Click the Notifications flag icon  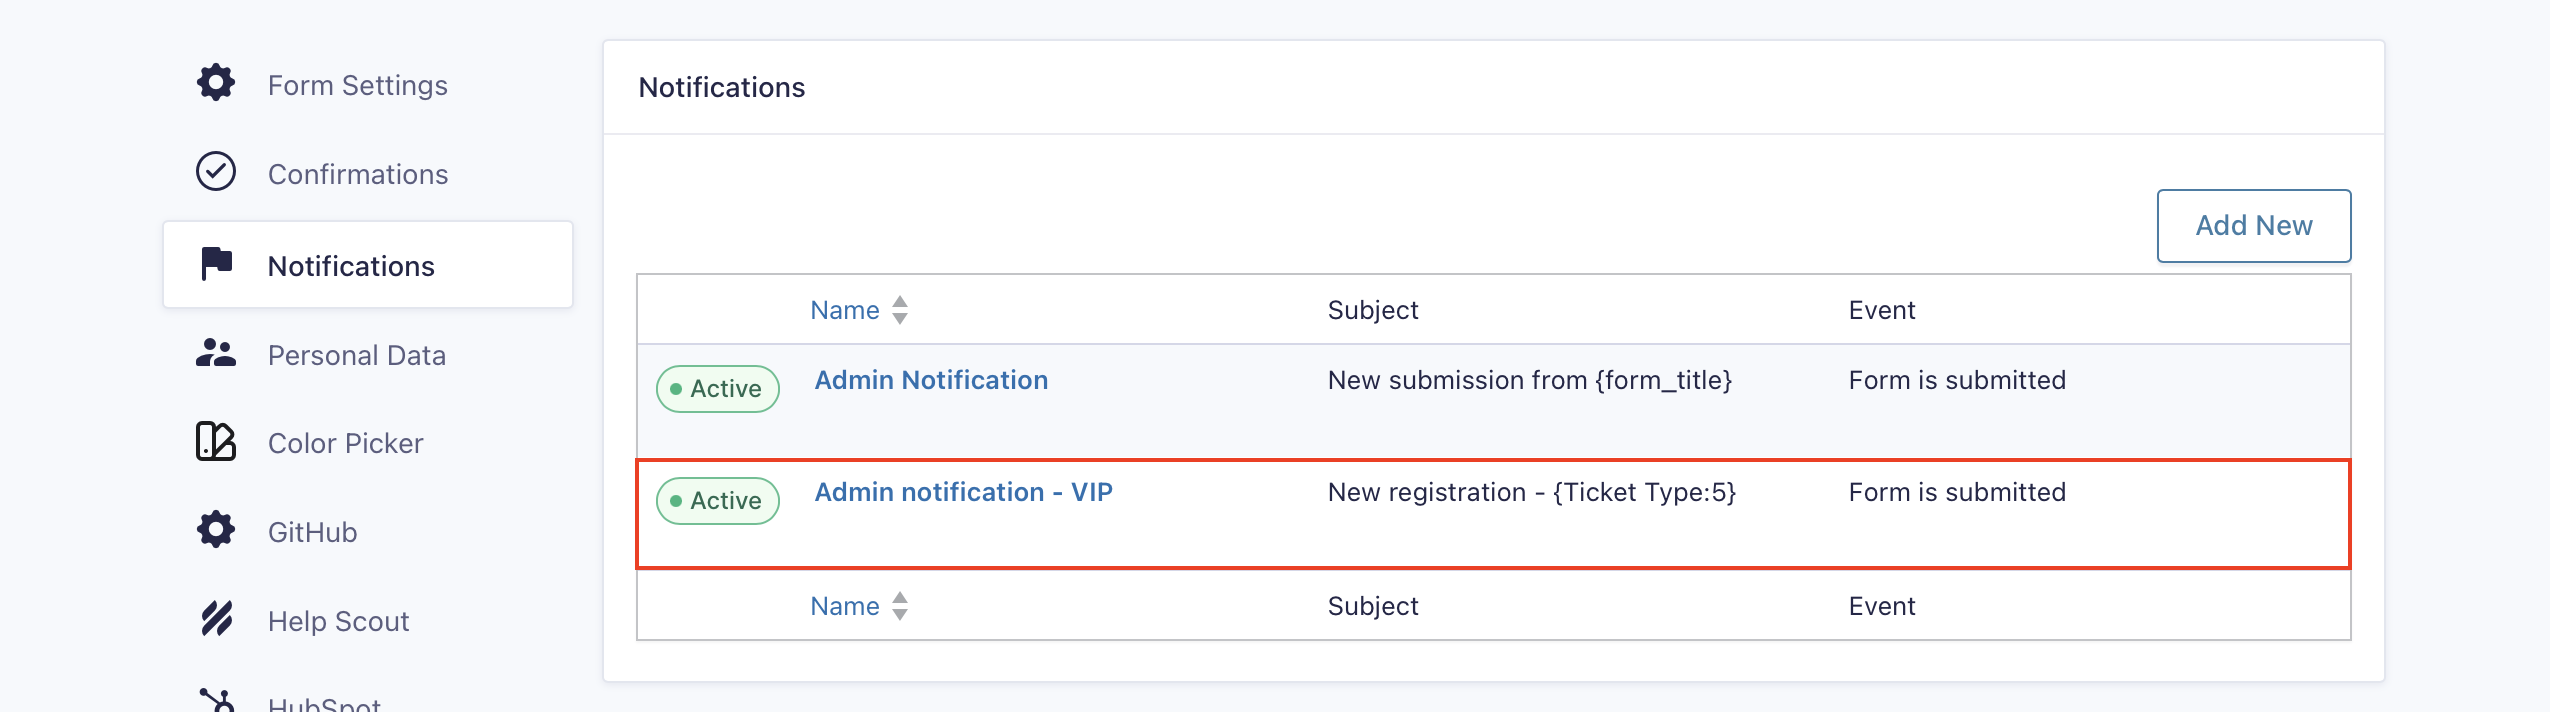216,263
